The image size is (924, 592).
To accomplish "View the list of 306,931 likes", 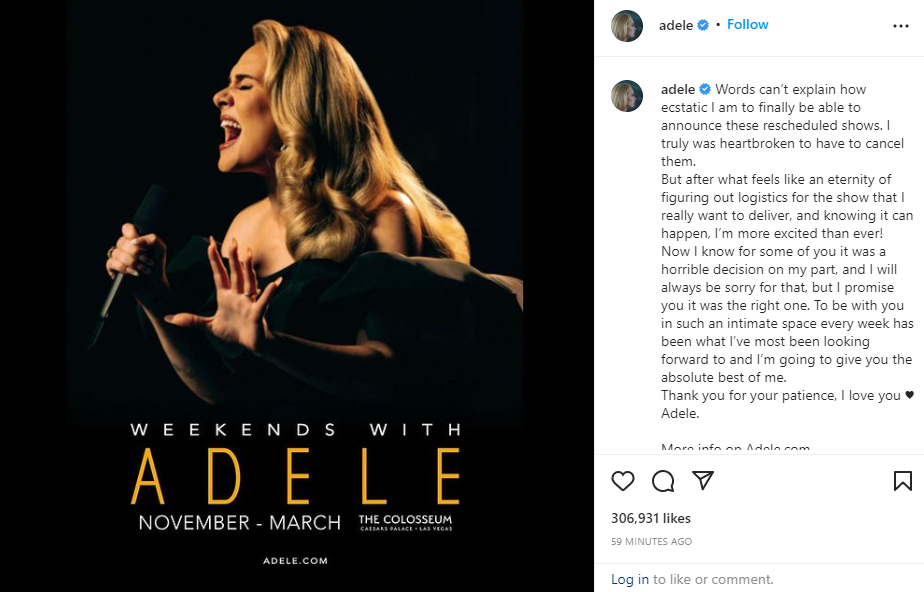I will tap(650, 518).
